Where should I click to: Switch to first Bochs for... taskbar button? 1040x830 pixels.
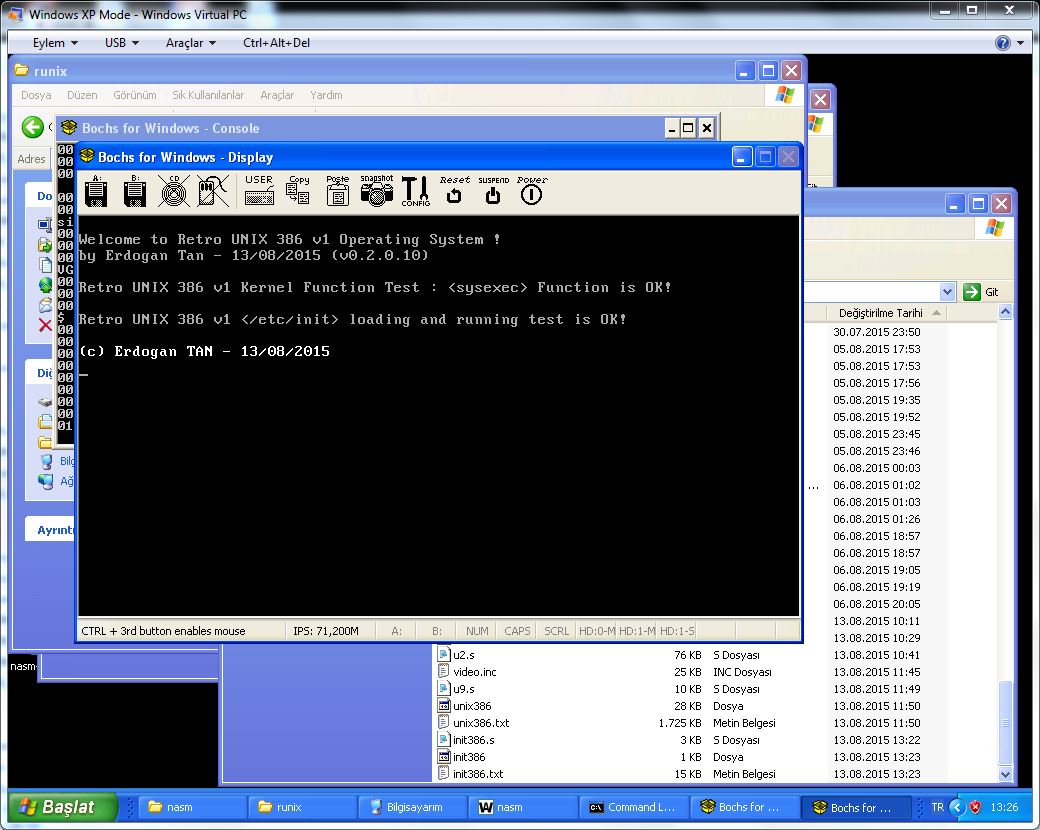744,807
